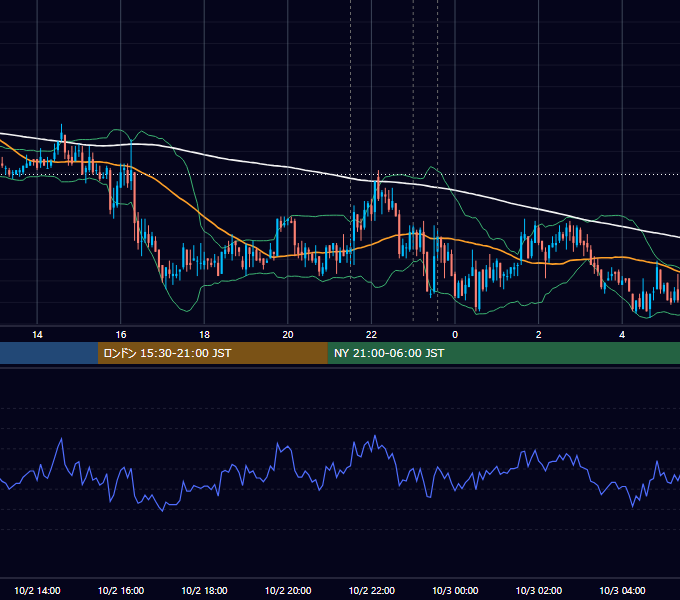Click the 10/3 04:00 time label
This screenshot has height=600, width=680.
click(622, 590)
